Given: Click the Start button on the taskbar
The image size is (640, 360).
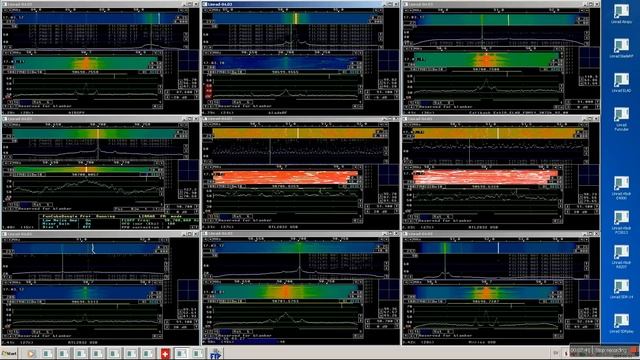Looking at the screenshot, I should click(x=9, y=353).
